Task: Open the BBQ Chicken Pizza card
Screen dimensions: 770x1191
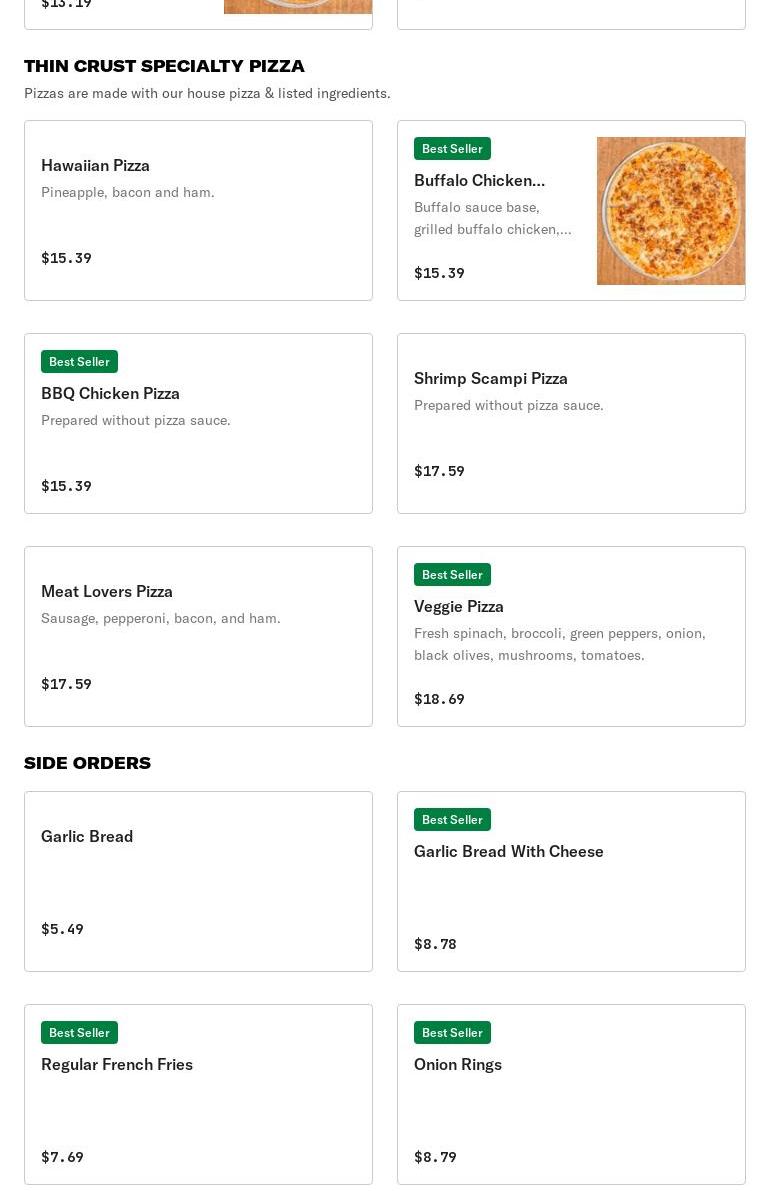Action: pos(198,423)
